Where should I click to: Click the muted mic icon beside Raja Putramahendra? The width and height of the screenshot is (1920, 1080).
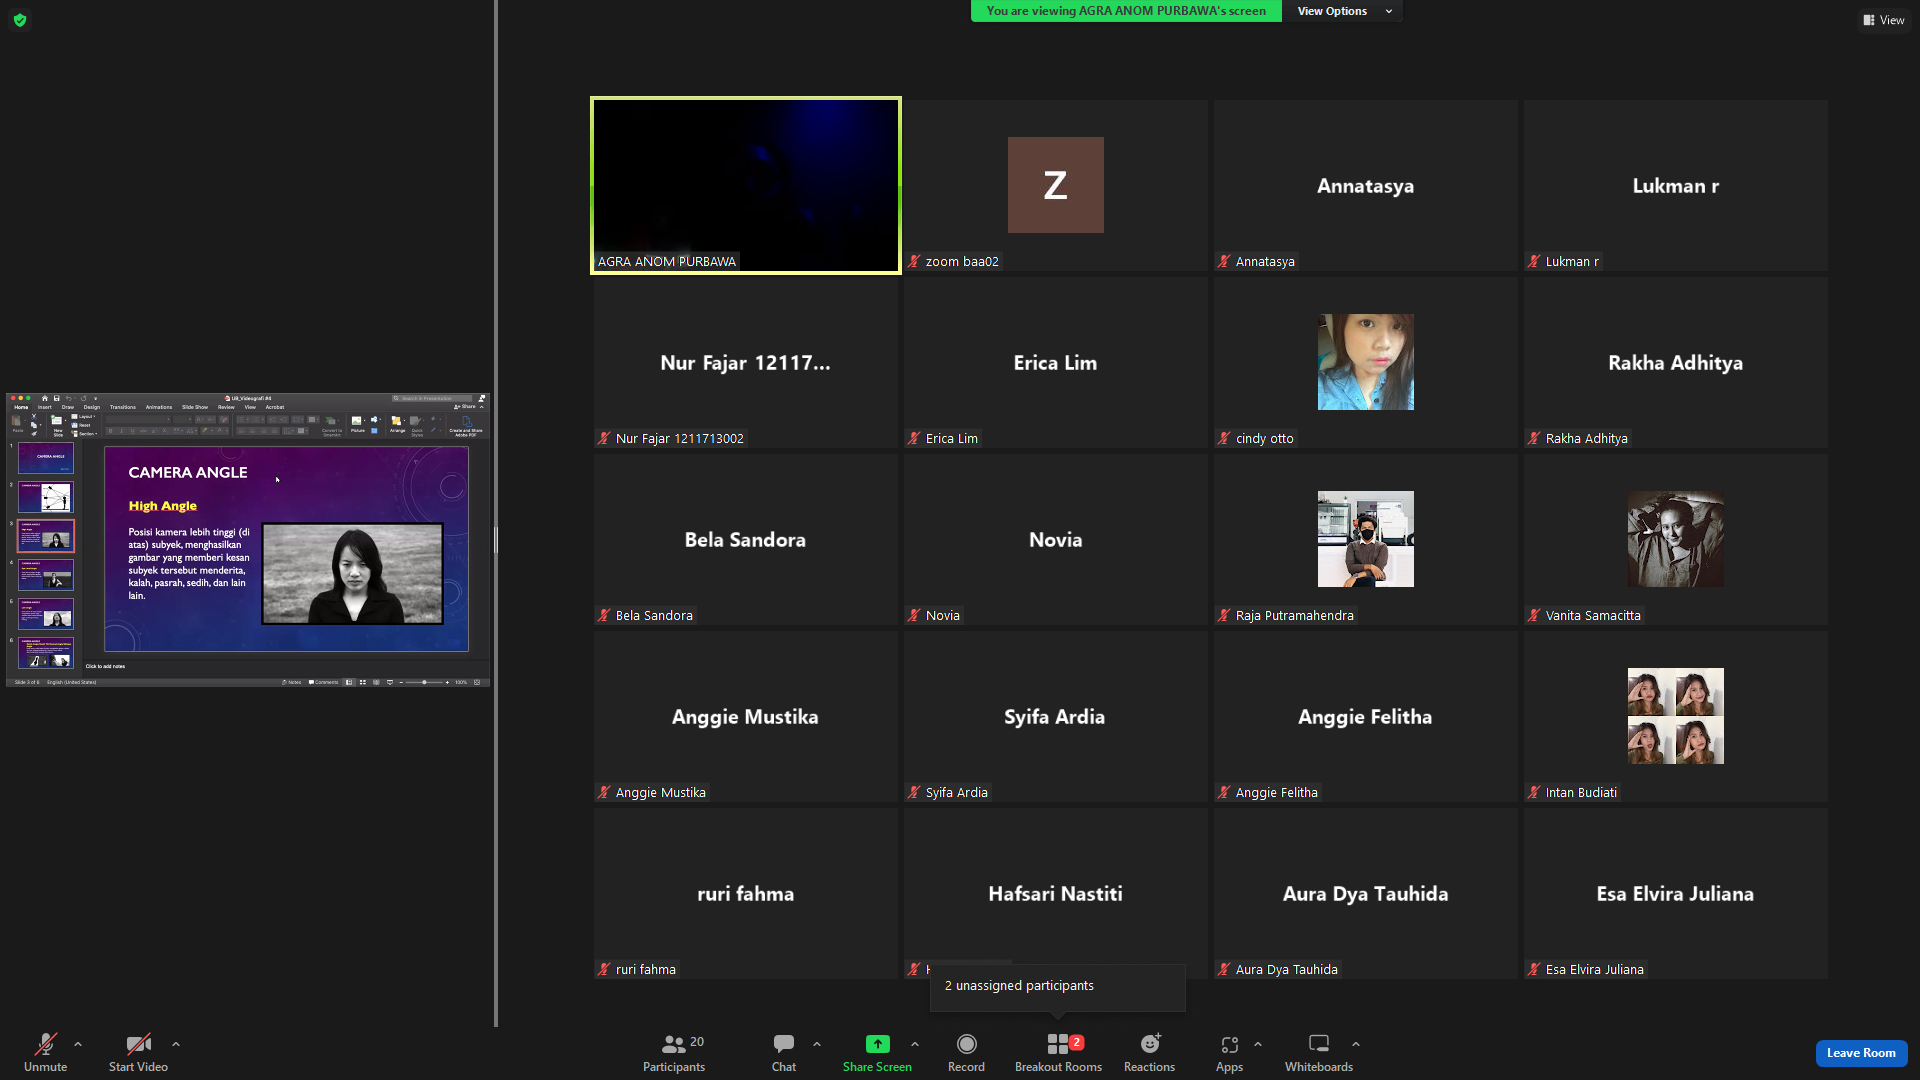coord(1224,616)
